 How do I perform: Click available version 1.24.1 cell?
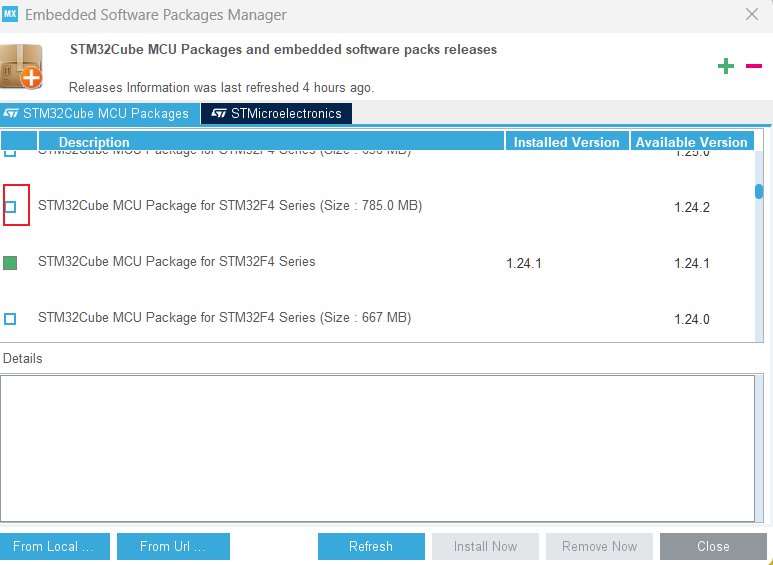click(x=692, y=263)
